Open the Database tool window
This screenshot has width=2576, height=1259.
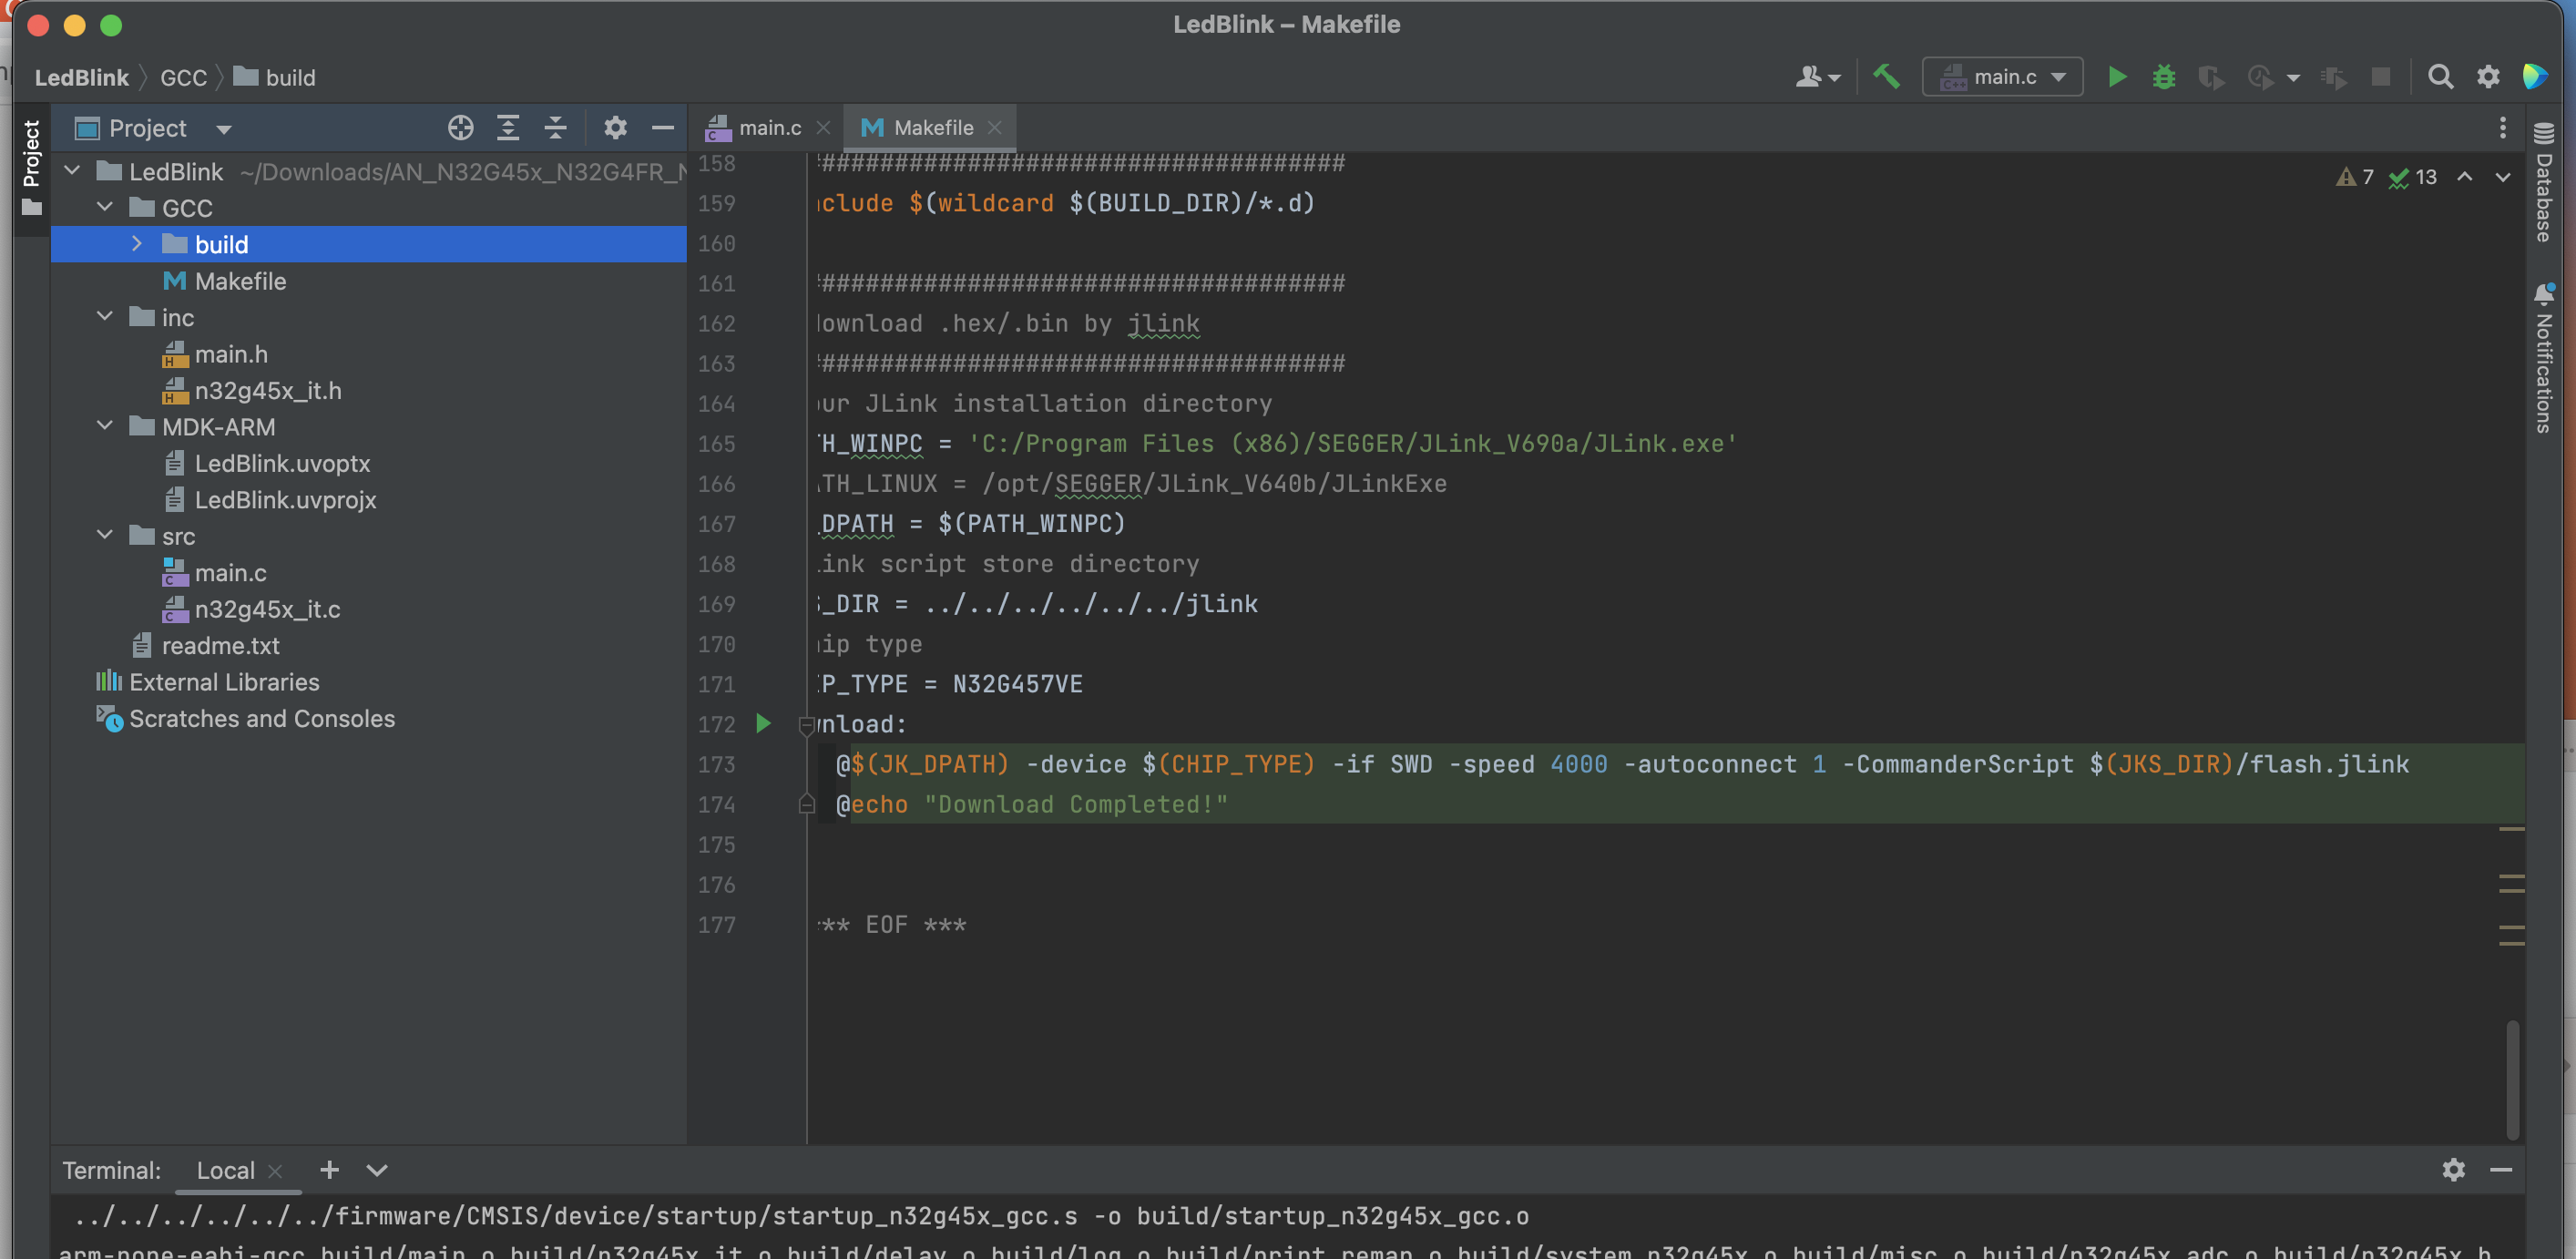(2545, 181)
